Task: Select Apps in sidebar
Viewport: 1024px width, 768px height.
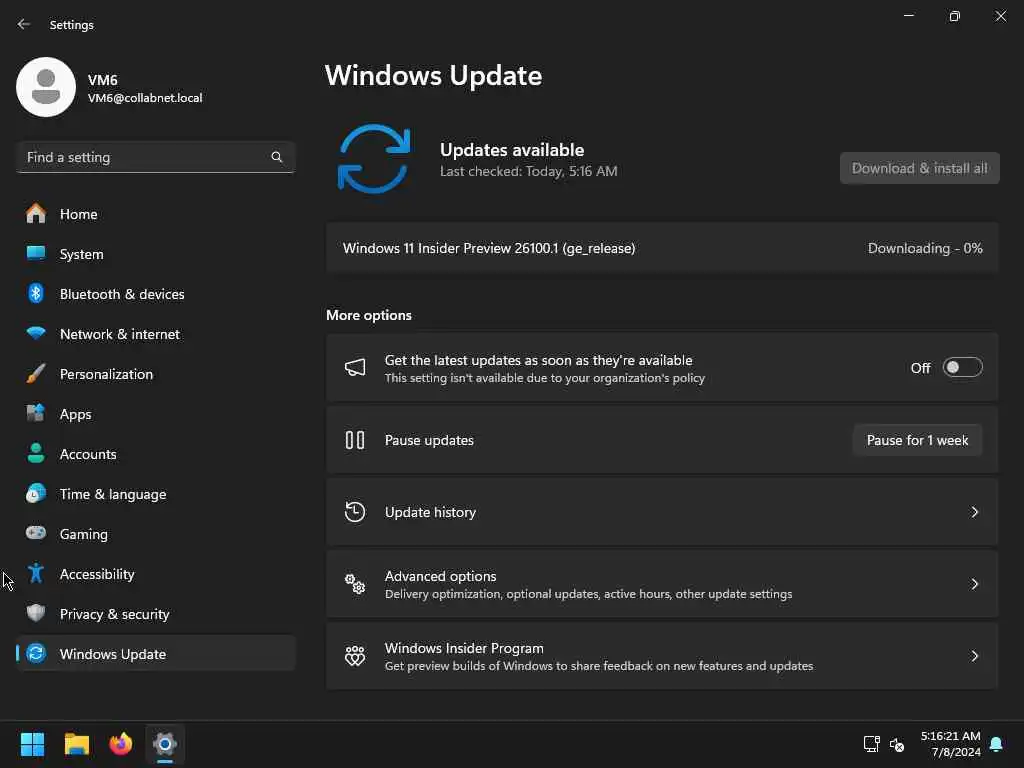Action: [155, 413]
